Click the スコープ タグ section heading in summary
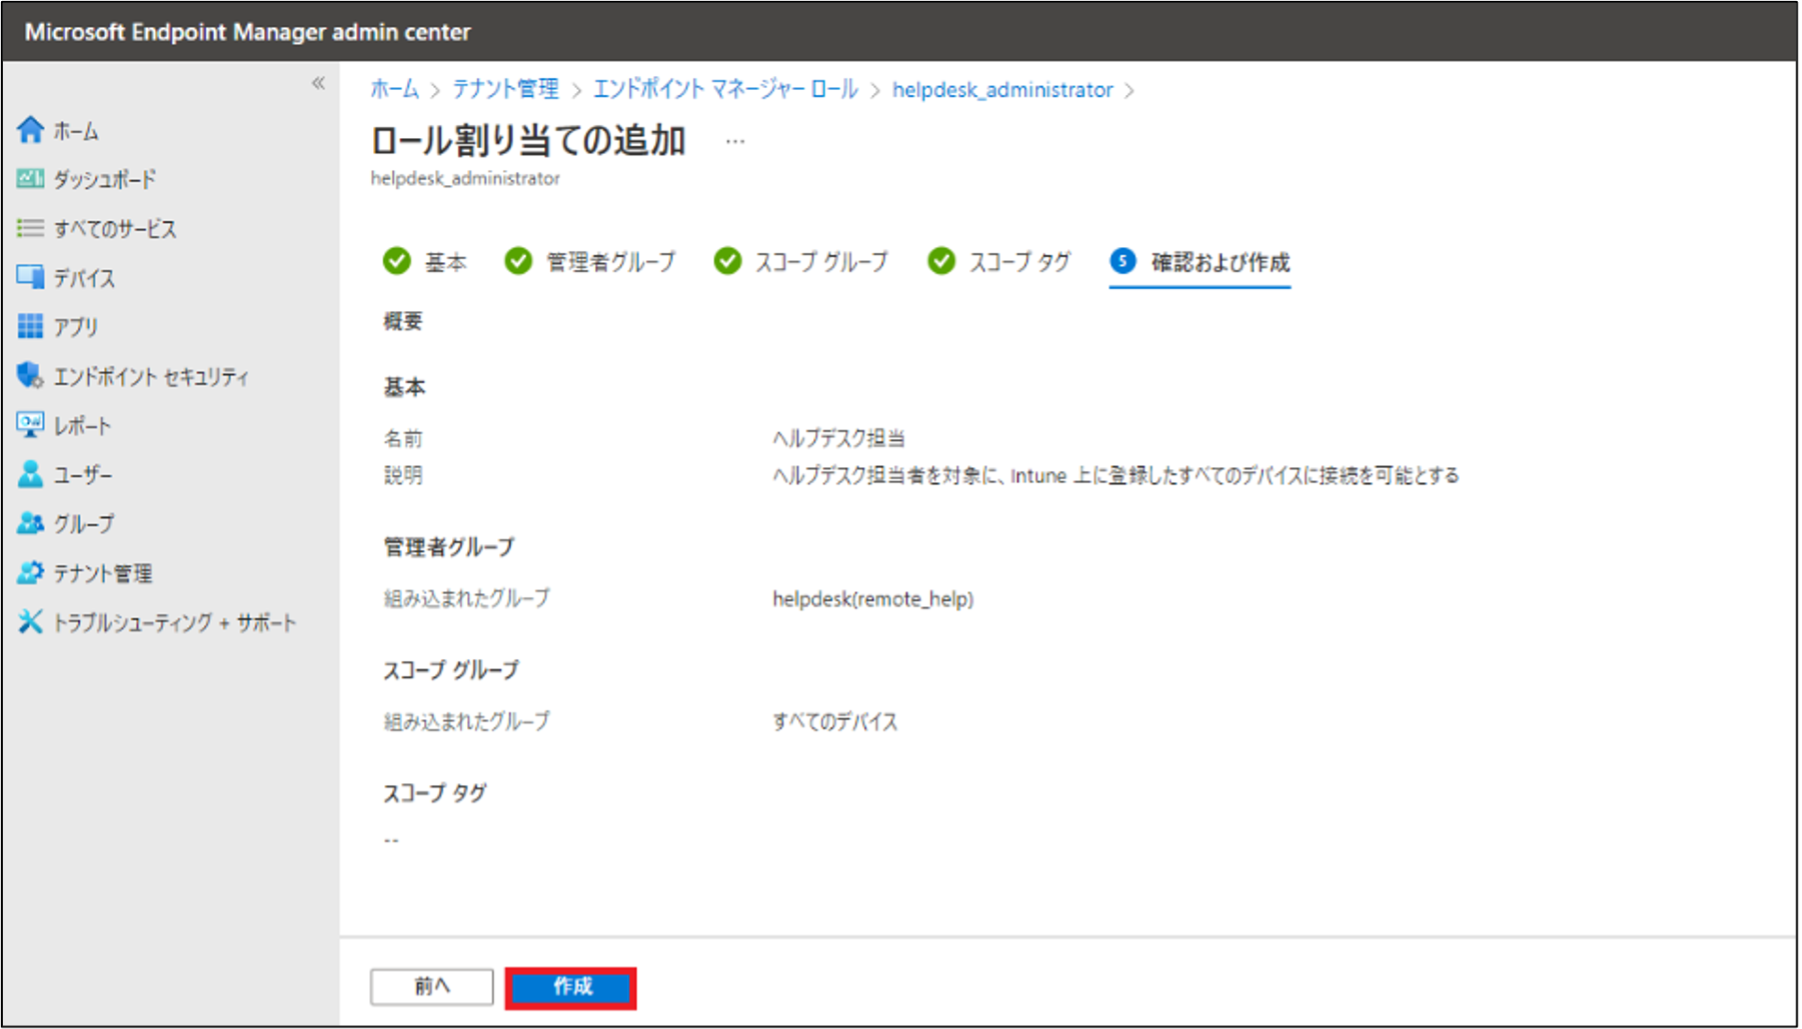This screenshot has width=1802, height=1029. (x=435, y=793)
